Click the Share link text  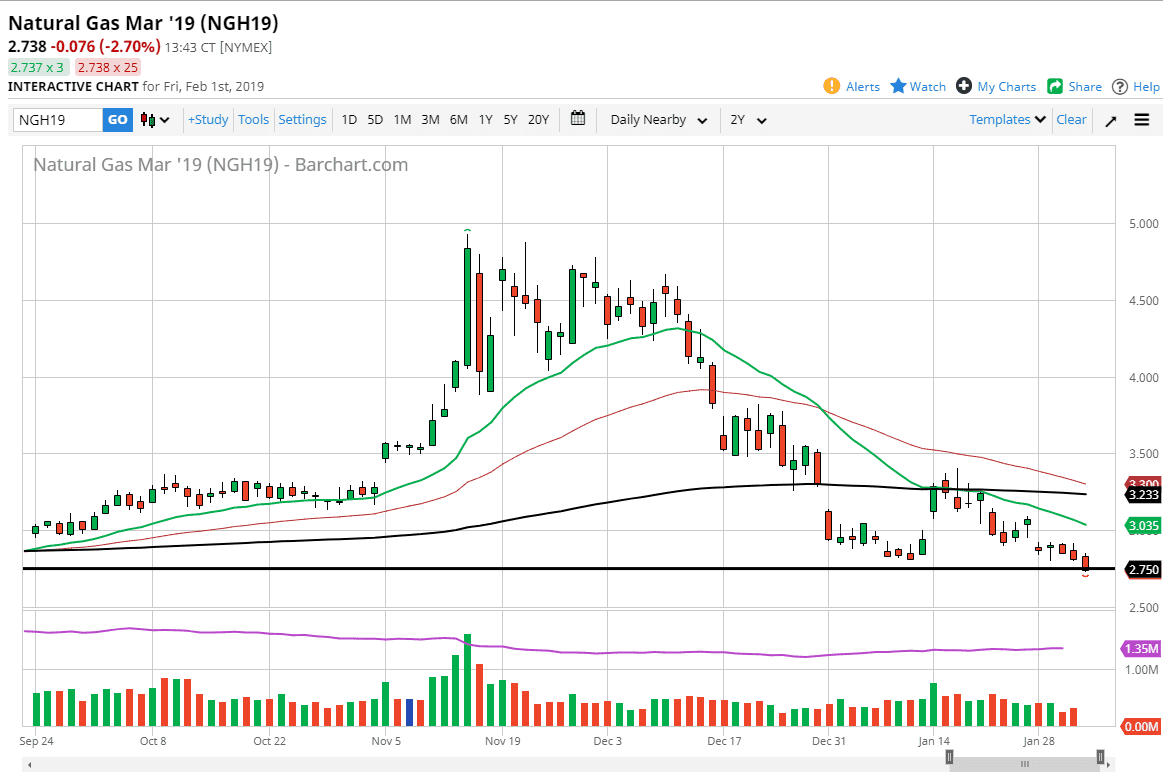(1085, 87)
